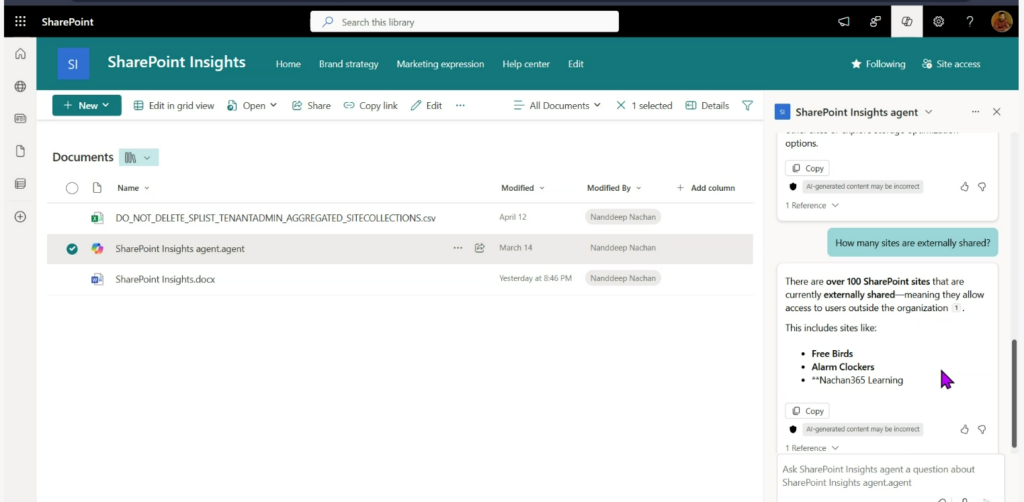Open Help center navigation item

tap(526, 64)
